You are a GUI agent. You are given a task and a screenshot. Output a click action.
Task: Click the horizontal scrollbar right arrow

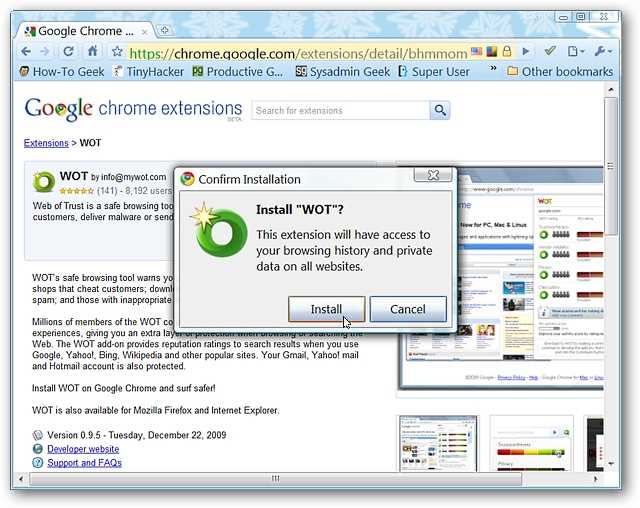point(596,479)
